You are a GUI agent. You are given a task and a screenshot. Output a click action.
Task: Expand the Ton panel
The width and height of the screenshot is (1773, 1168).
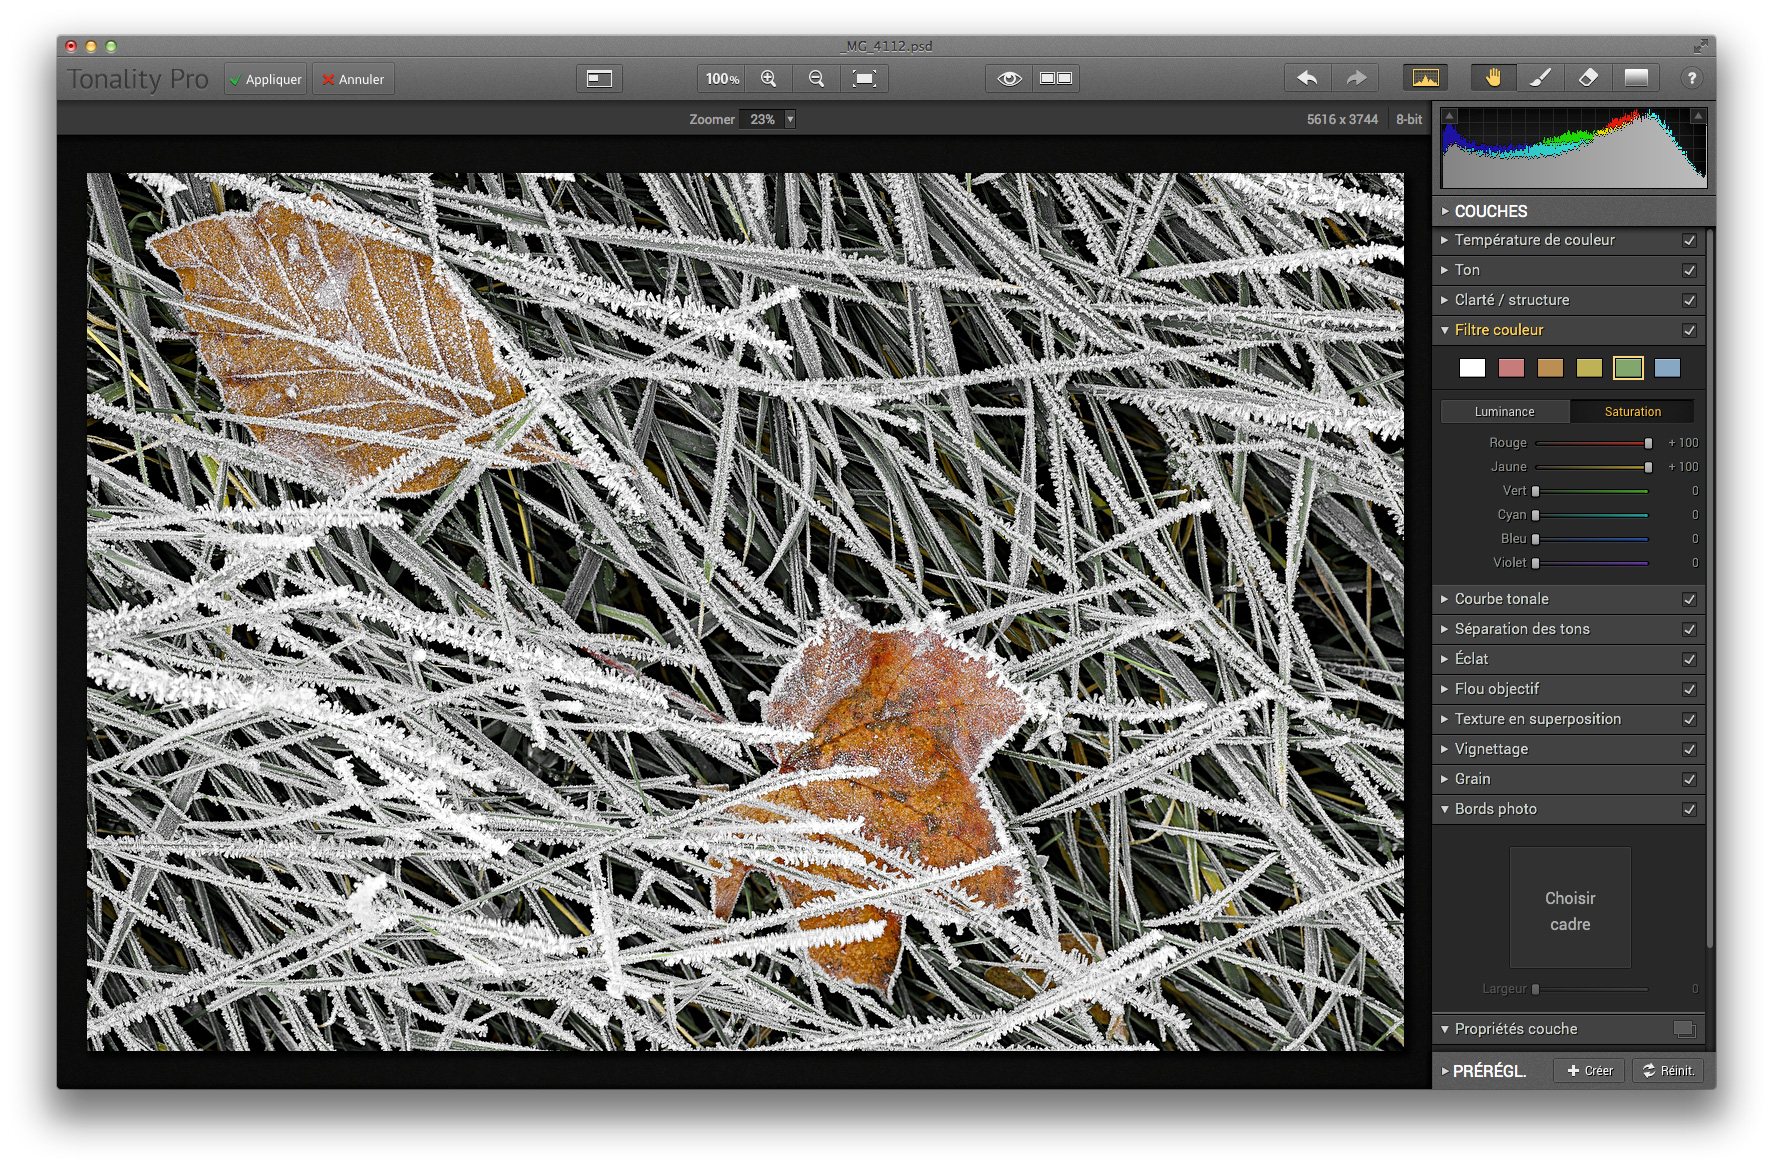click(1445, 270)
